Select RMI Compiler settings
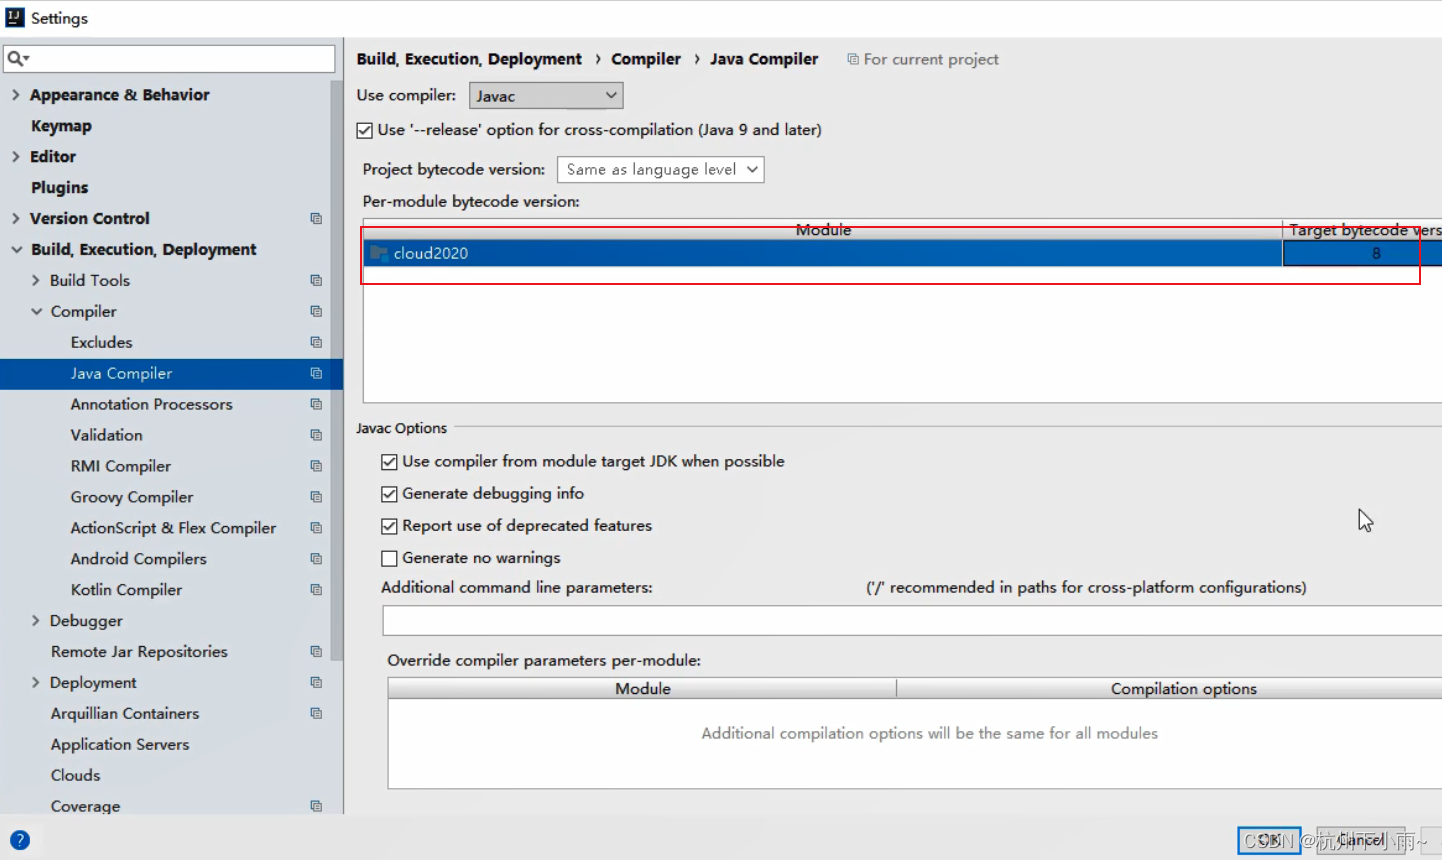Screen dimensions: 1442x860 (120, 466)
